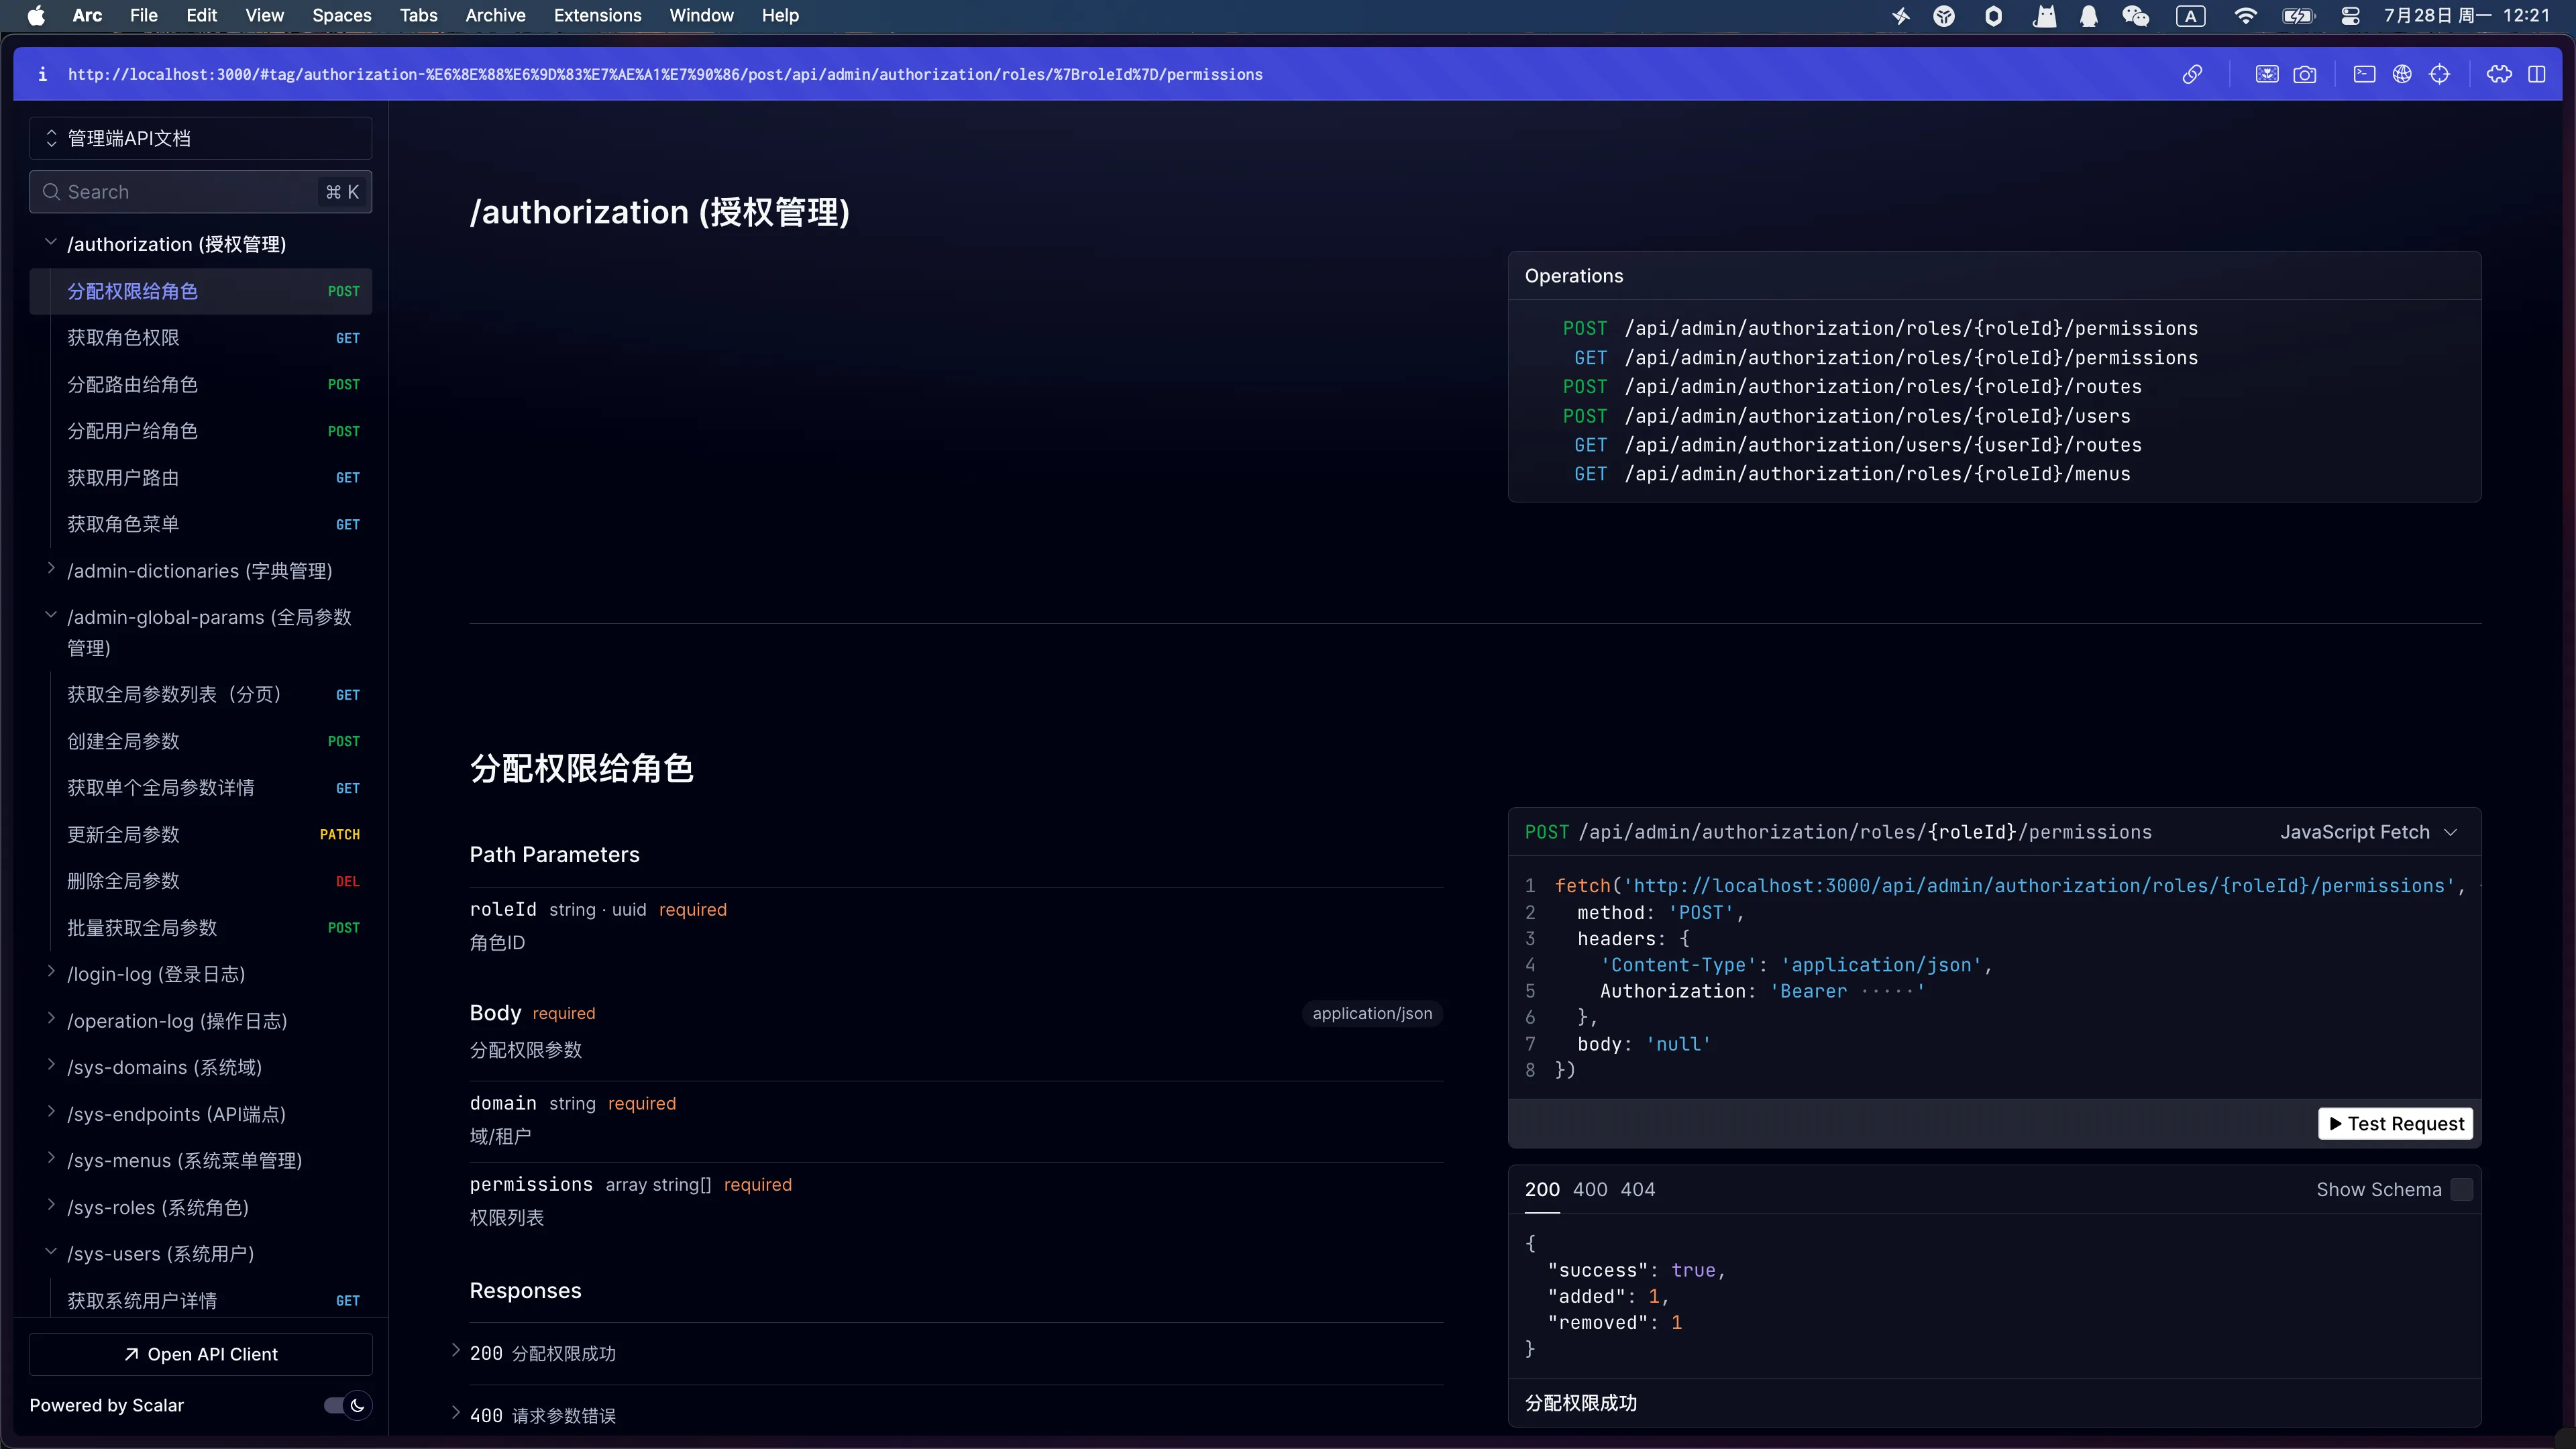Open the Spaces menu in menu bar

[341, 15]
